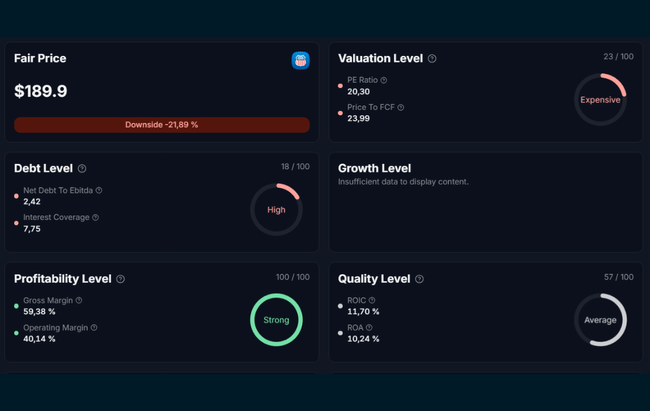Select the High debt level gauge
Screen dimensions: 650x411
coord(276,210)
